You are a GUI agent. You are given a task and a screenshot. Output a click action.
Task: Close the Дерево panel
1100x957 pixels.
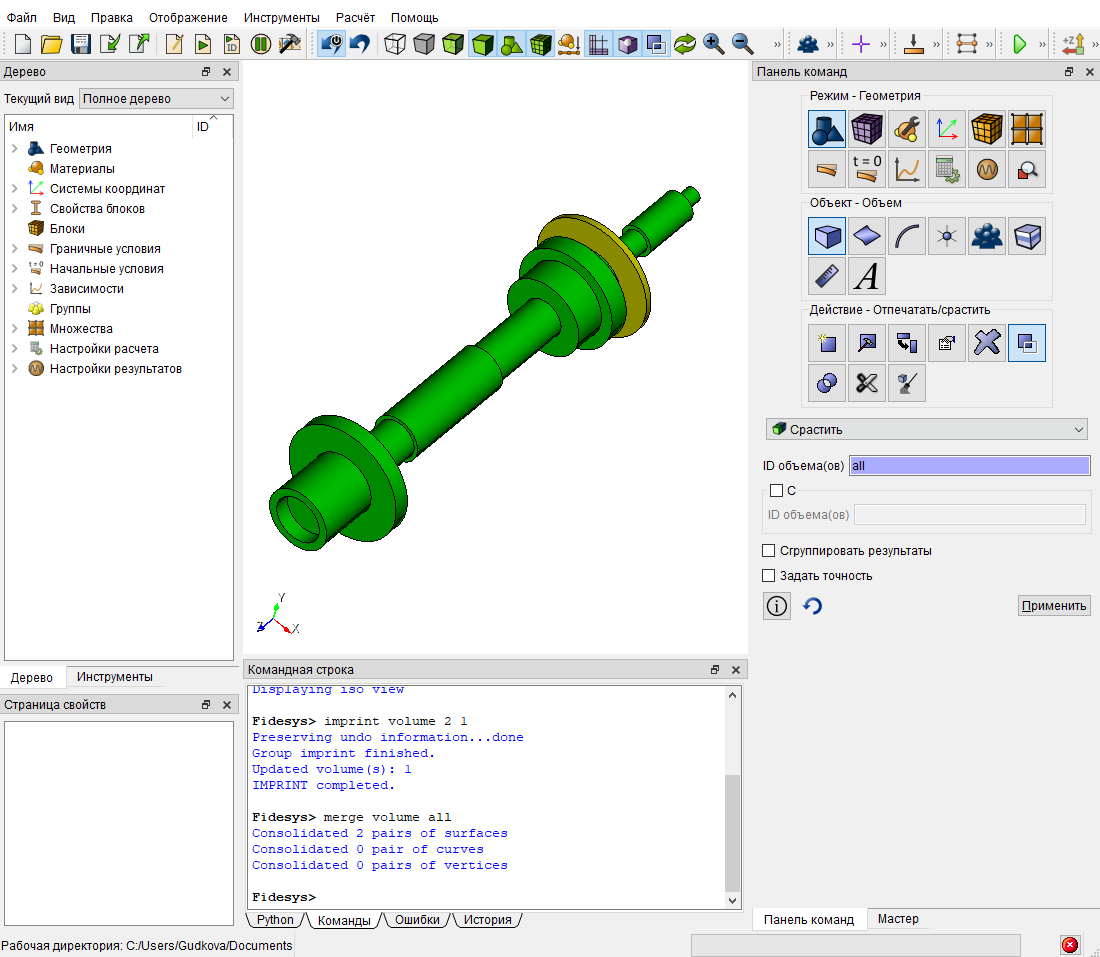(x=227, y=72)
